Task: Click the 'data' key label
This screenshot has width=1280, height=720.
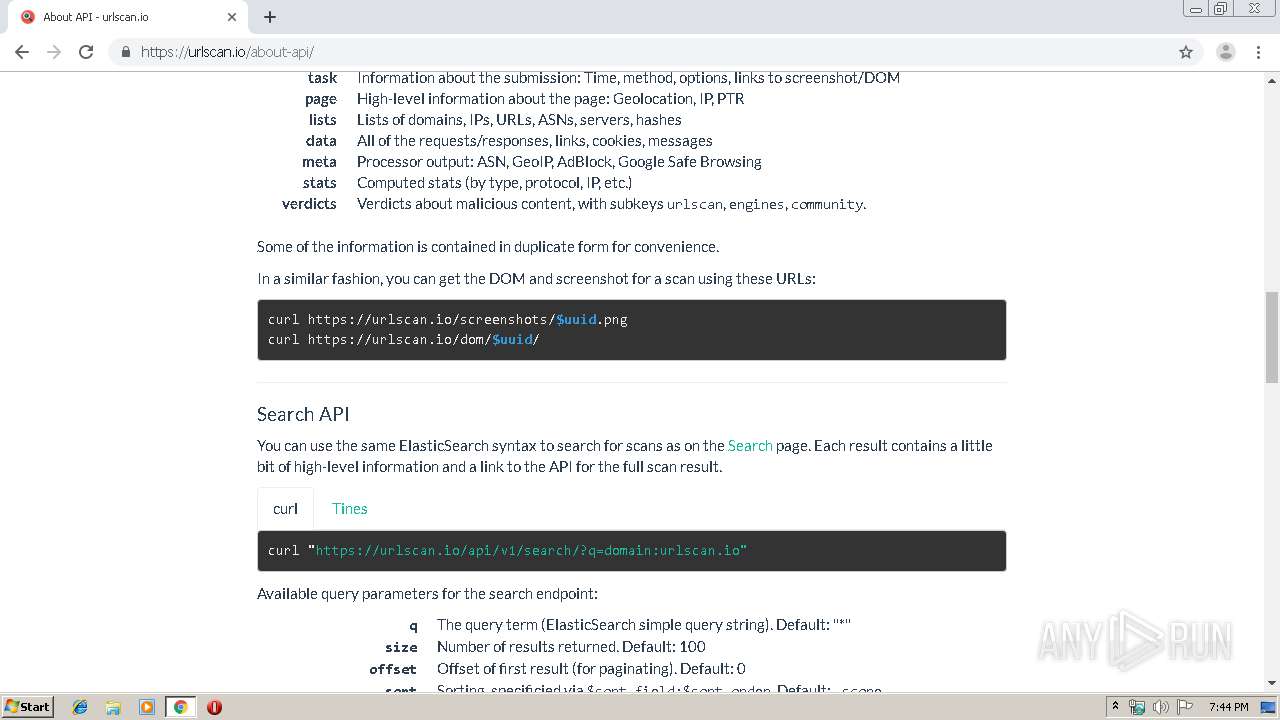Action: tap(321, 141)
